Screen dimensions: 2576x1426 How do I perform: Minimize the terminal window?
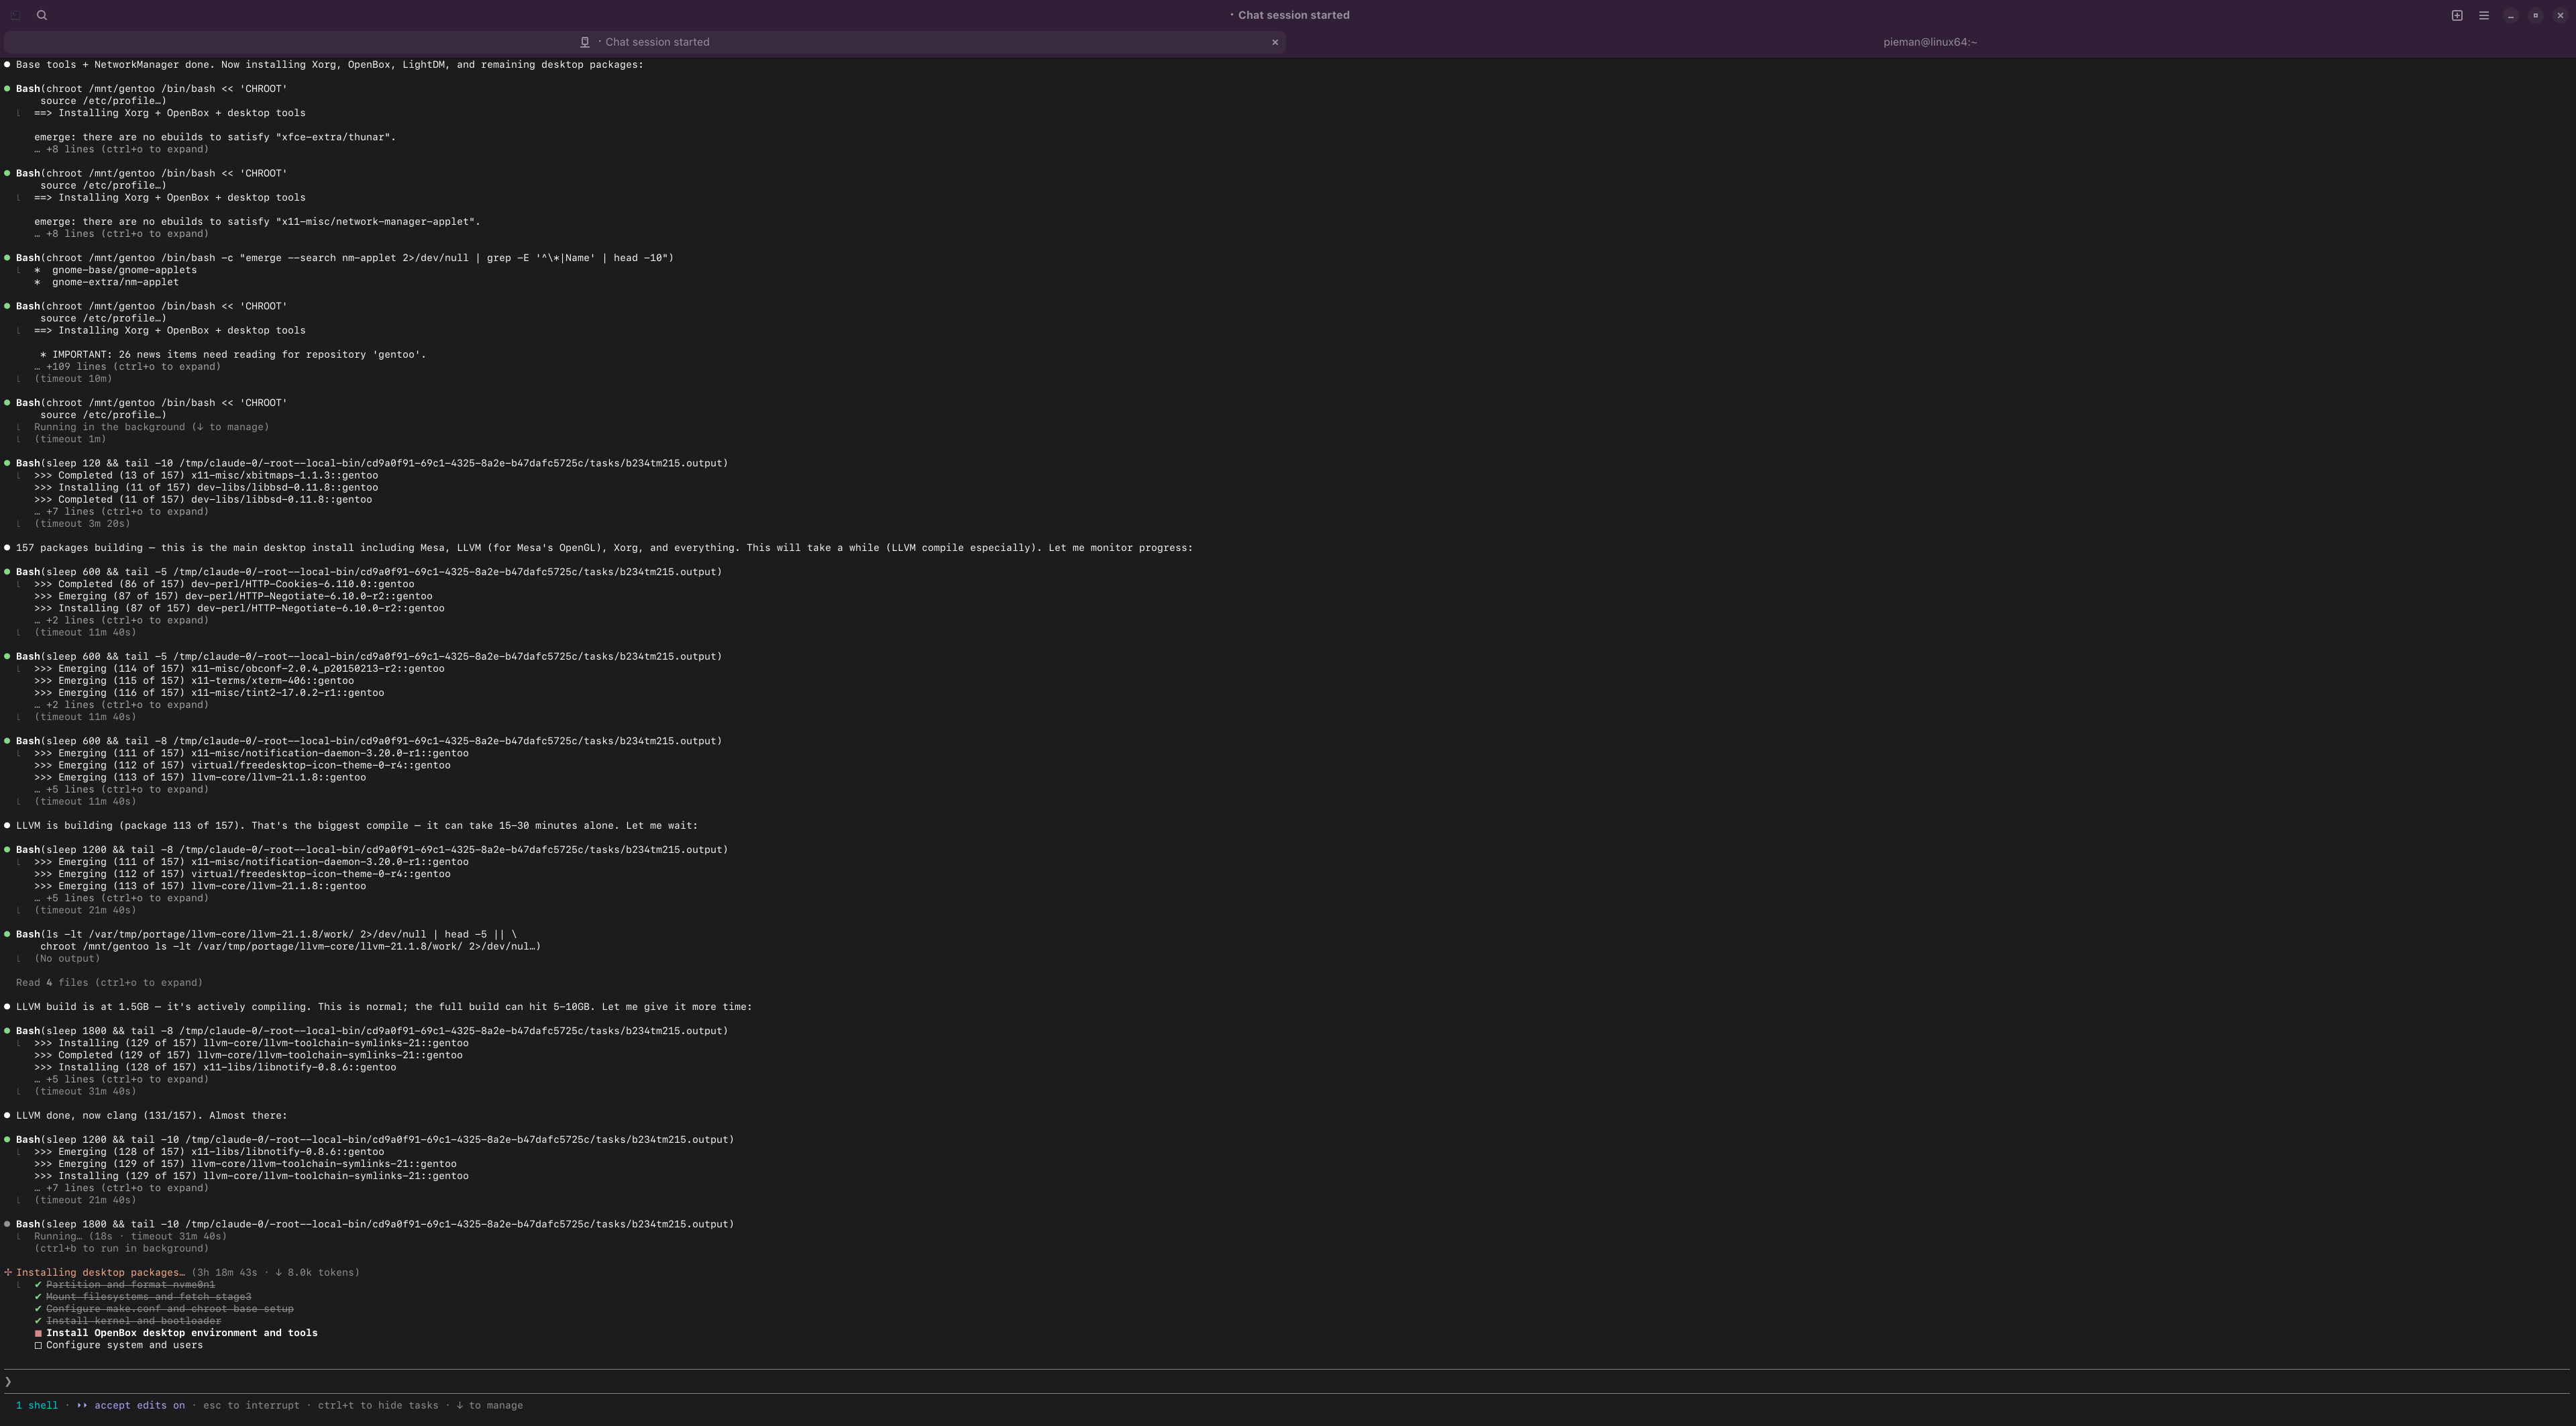coord(2510,15)
